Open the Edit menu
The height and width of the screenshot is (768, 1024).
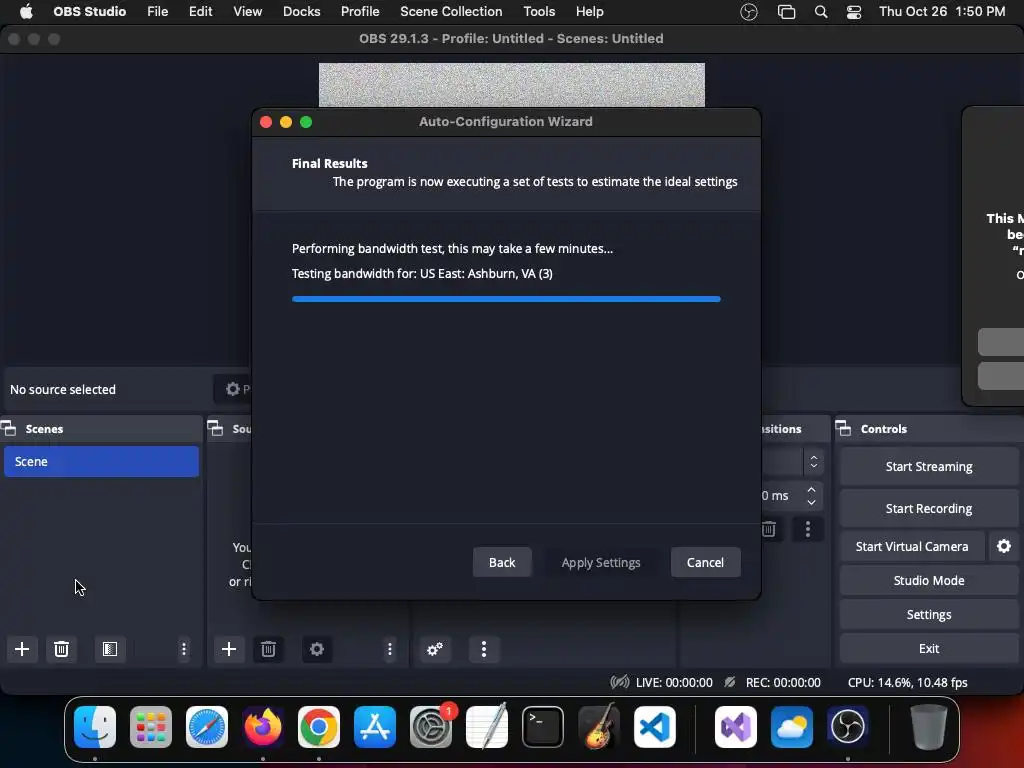pyautogui.click(x=200, y=12)
